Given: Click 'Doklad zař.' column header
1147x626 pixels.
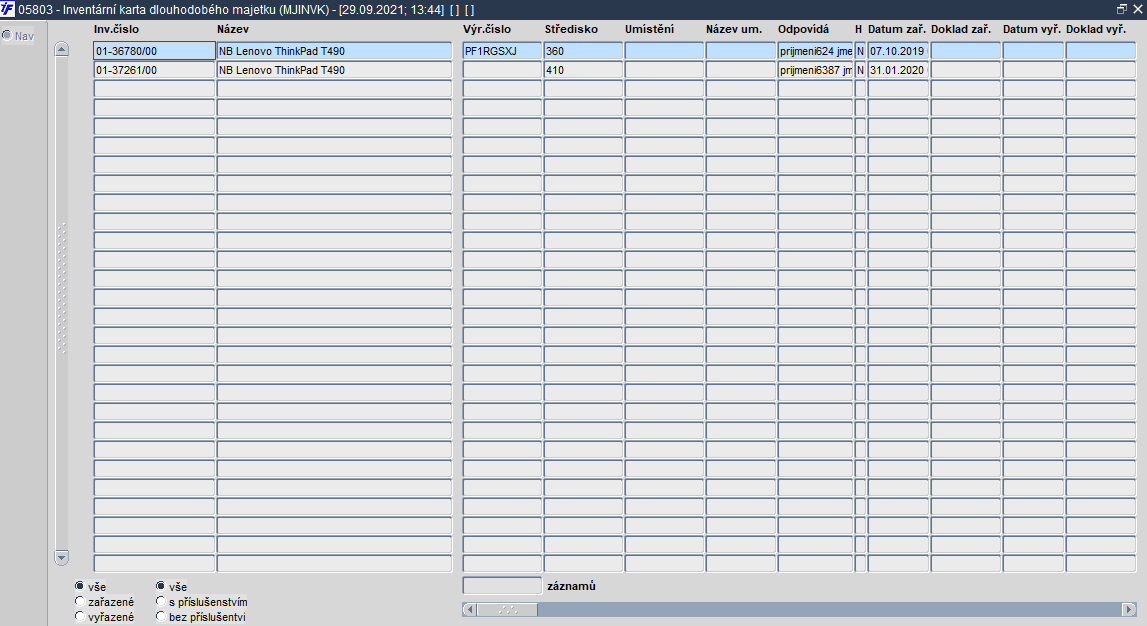Looking at the screenshot, I should point(960,29).
